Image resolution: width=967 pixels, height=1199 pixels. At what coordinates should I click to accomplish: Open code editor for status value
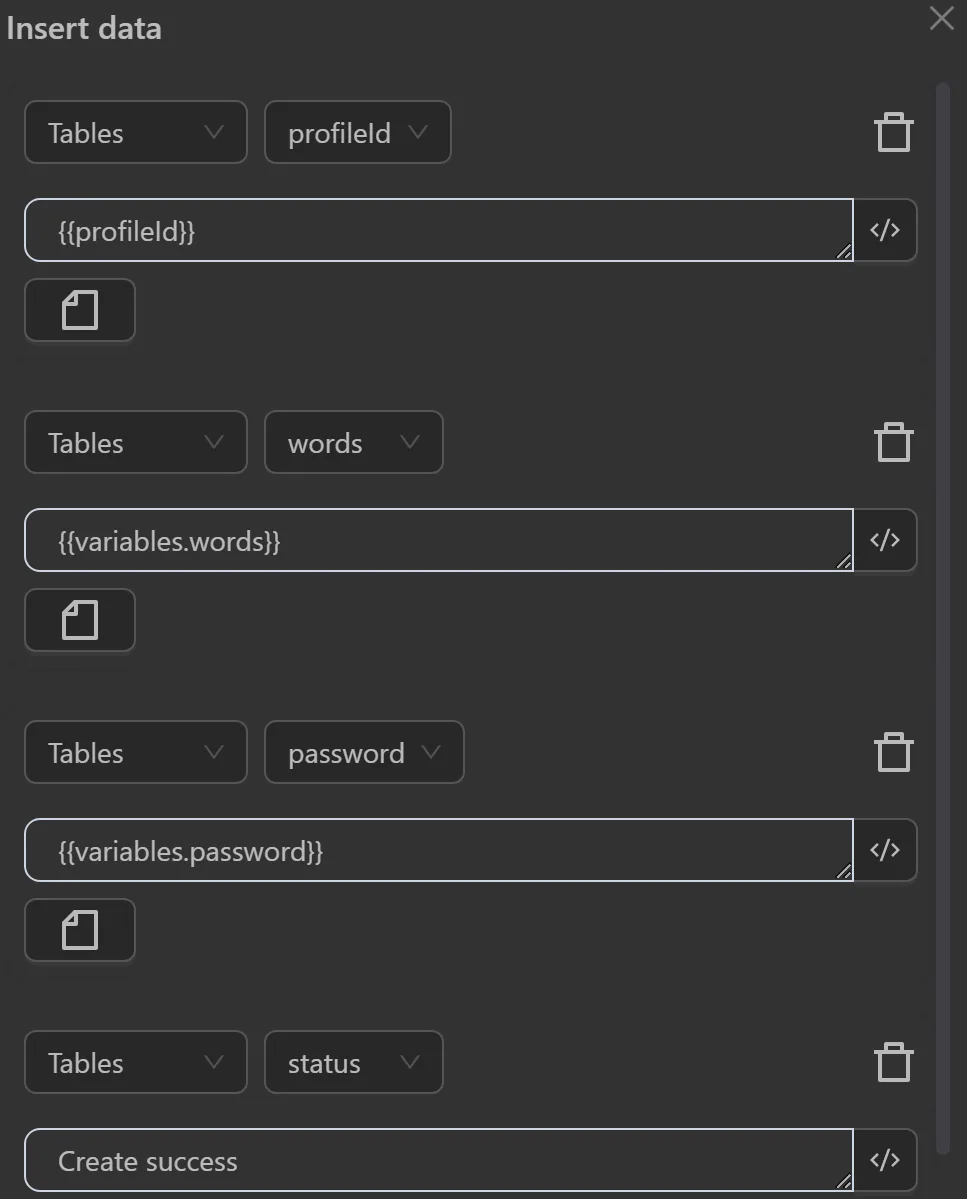click(x=885, y=1159)
